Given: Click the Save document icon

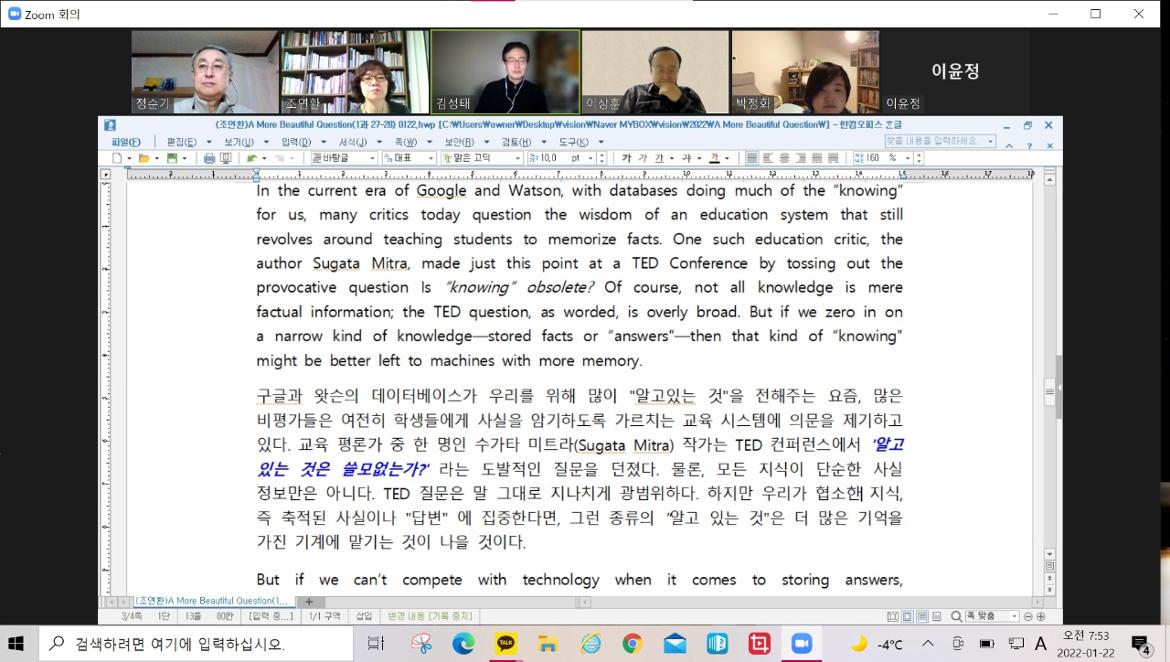Looking at the screenshot, I should [x=171, y=158].
